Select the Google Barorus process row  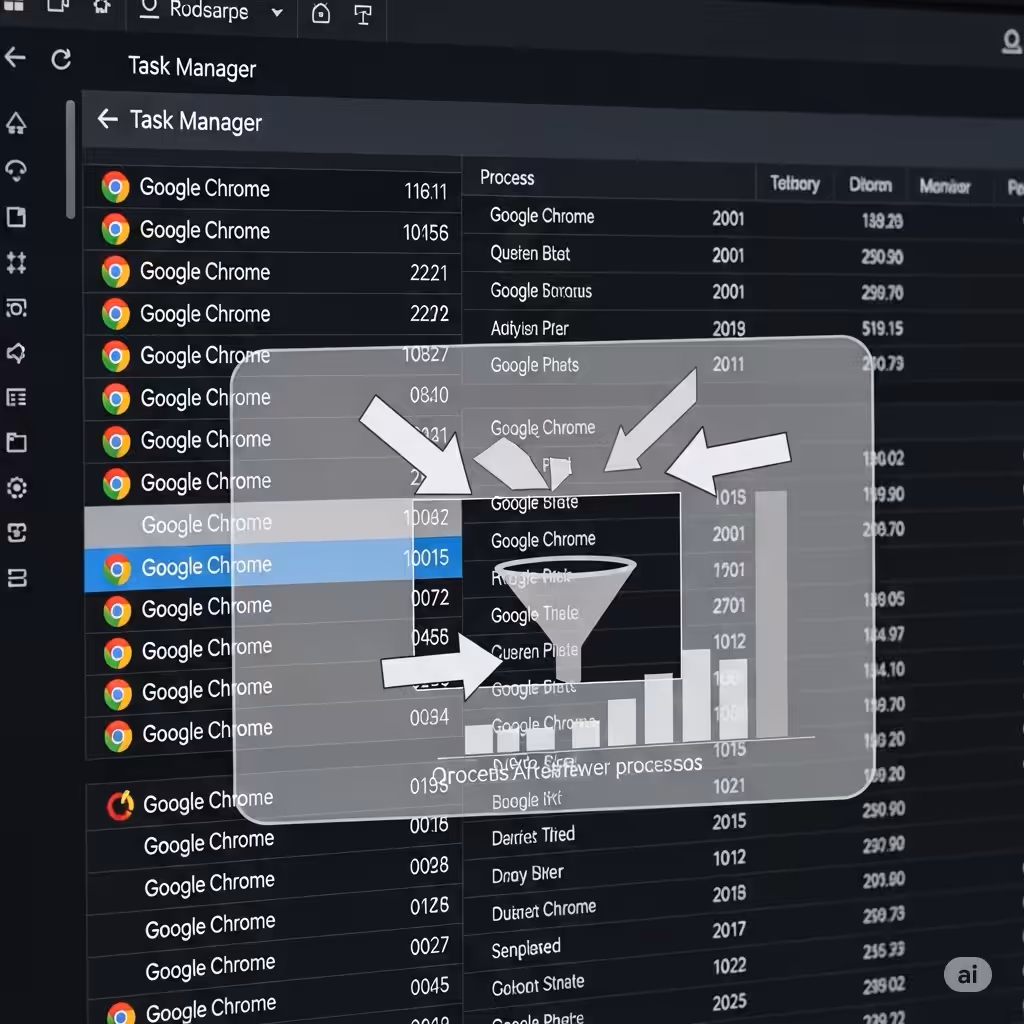coord(743,292)
